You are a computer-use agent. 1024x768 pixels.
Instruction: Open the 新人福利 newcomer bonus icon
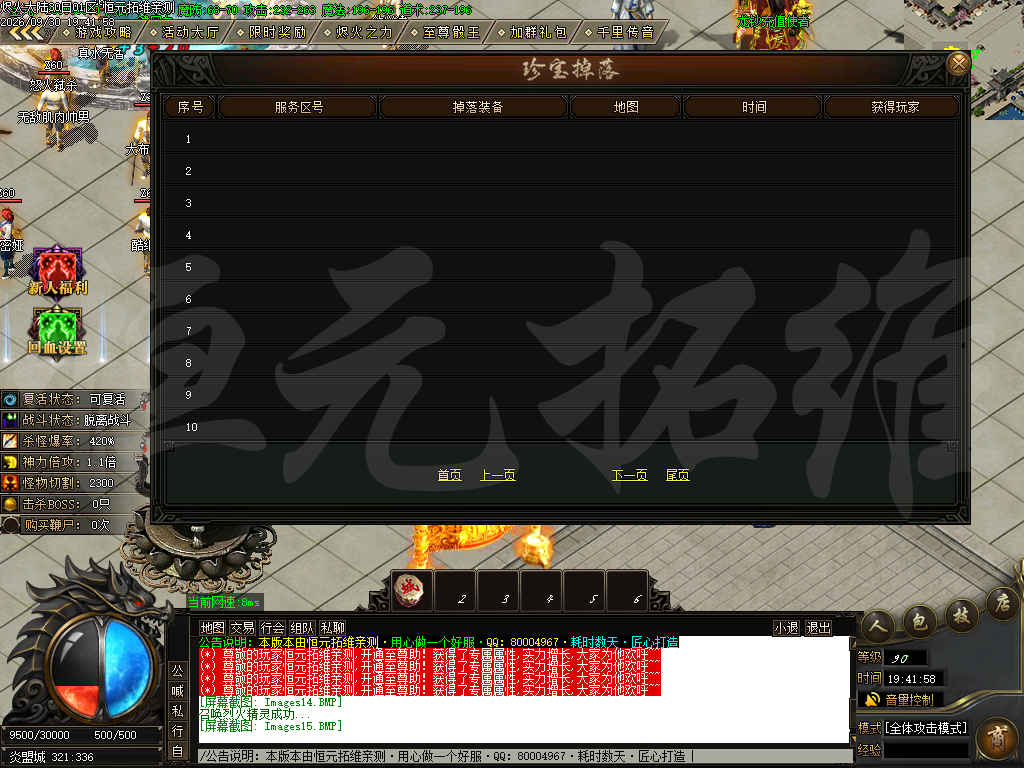[x=57, y=270]
